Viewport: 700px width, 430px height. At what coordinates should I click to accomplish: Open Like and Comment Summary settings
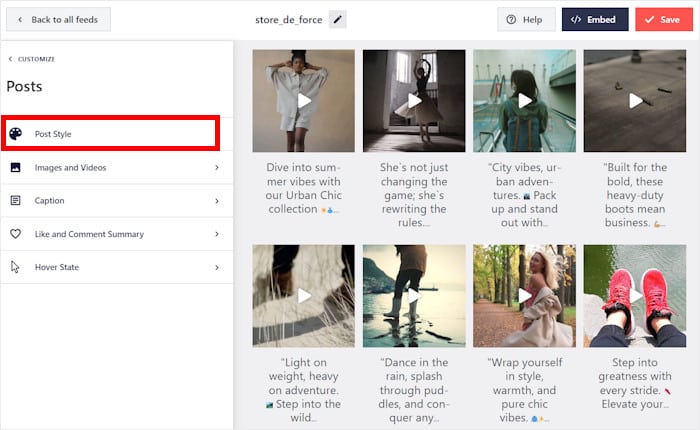(x=117, y=234)
